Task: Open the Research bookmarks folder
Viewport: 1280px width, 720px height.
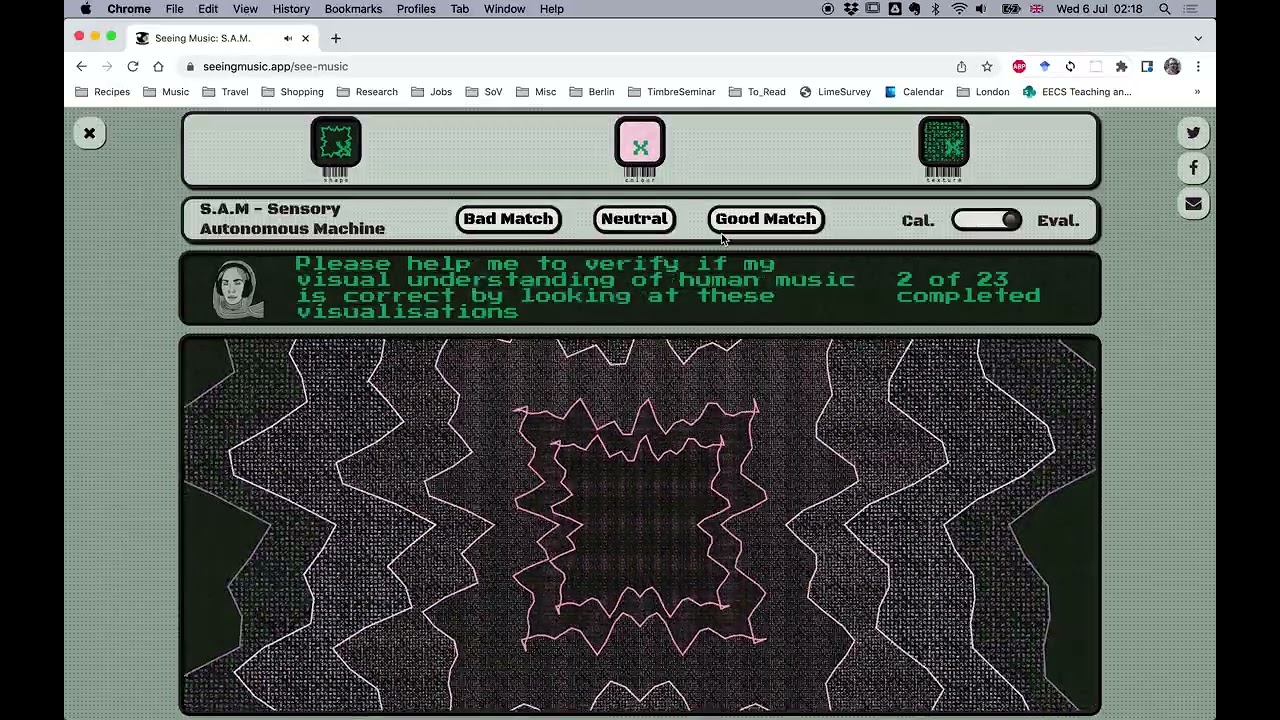Action: click(x=367, y=92)
